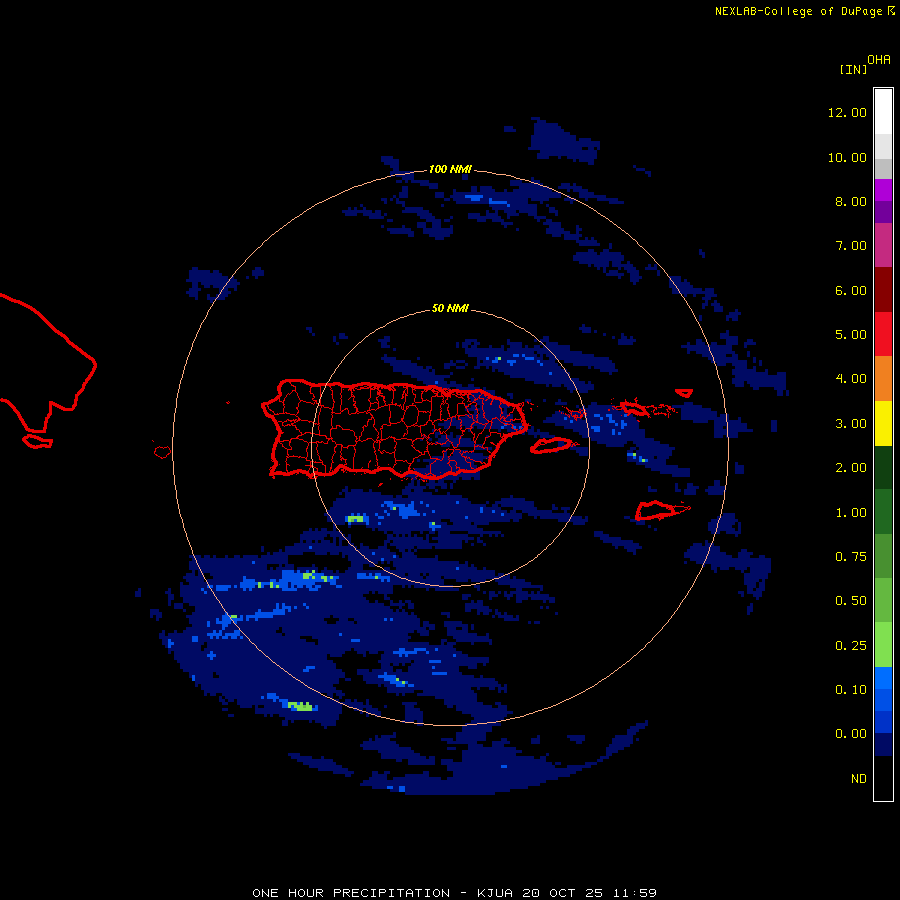Image resolution: width=900 pixels, height=900 pixels.
Task: Click the 0.50 legend value
Action: pyautogui.click(x=851, y=601)
